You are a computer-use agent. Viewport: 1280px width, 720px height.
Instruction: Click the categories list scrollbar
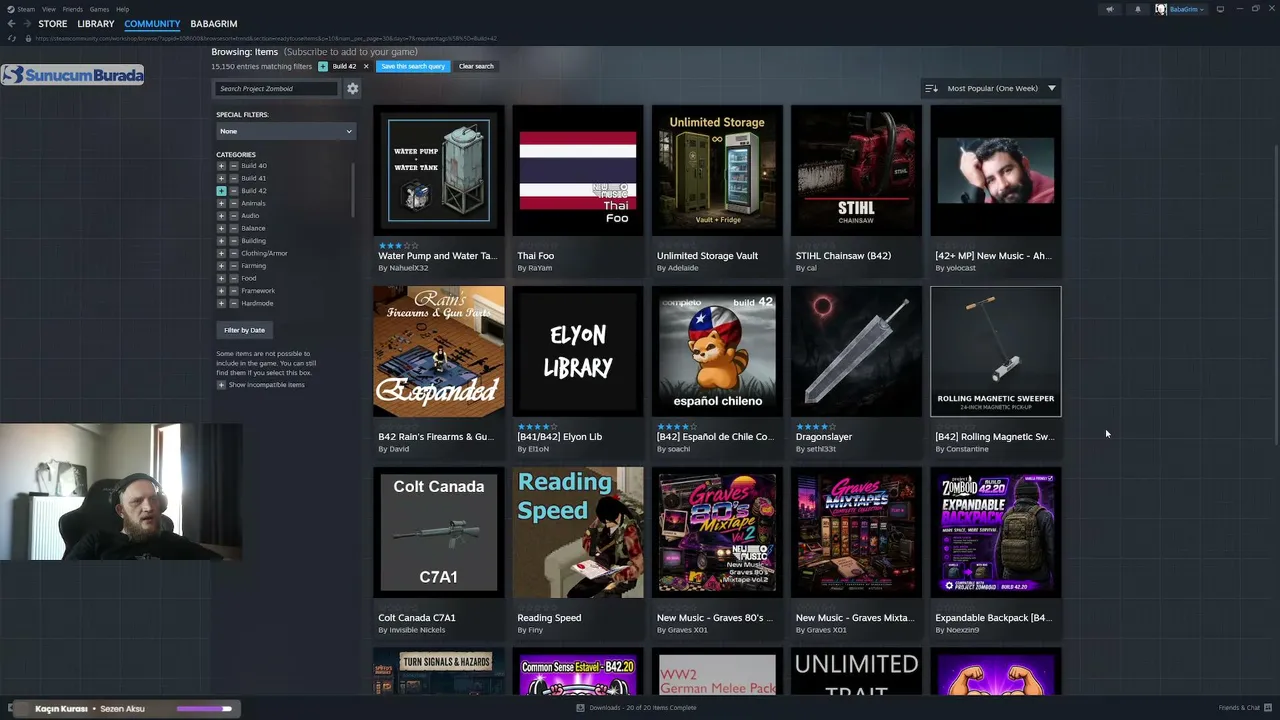point(354,190)
